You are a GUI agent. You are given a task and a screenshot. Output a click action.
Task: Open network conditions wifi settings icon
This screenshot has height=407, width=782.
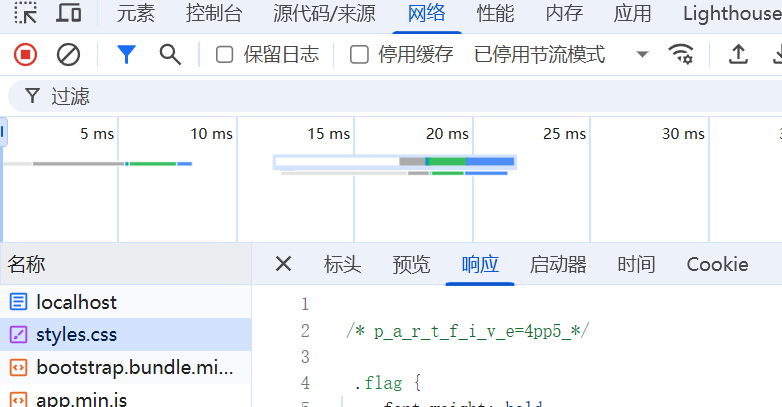(x=681, y=54)
